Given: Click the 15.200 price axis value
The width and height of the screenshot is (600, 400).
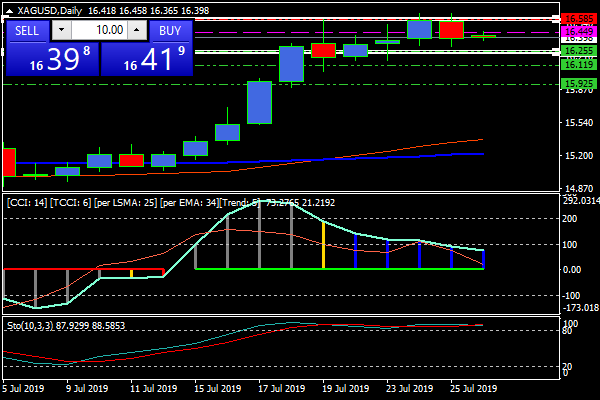Looking at the screenshot, I should point(579,155).
